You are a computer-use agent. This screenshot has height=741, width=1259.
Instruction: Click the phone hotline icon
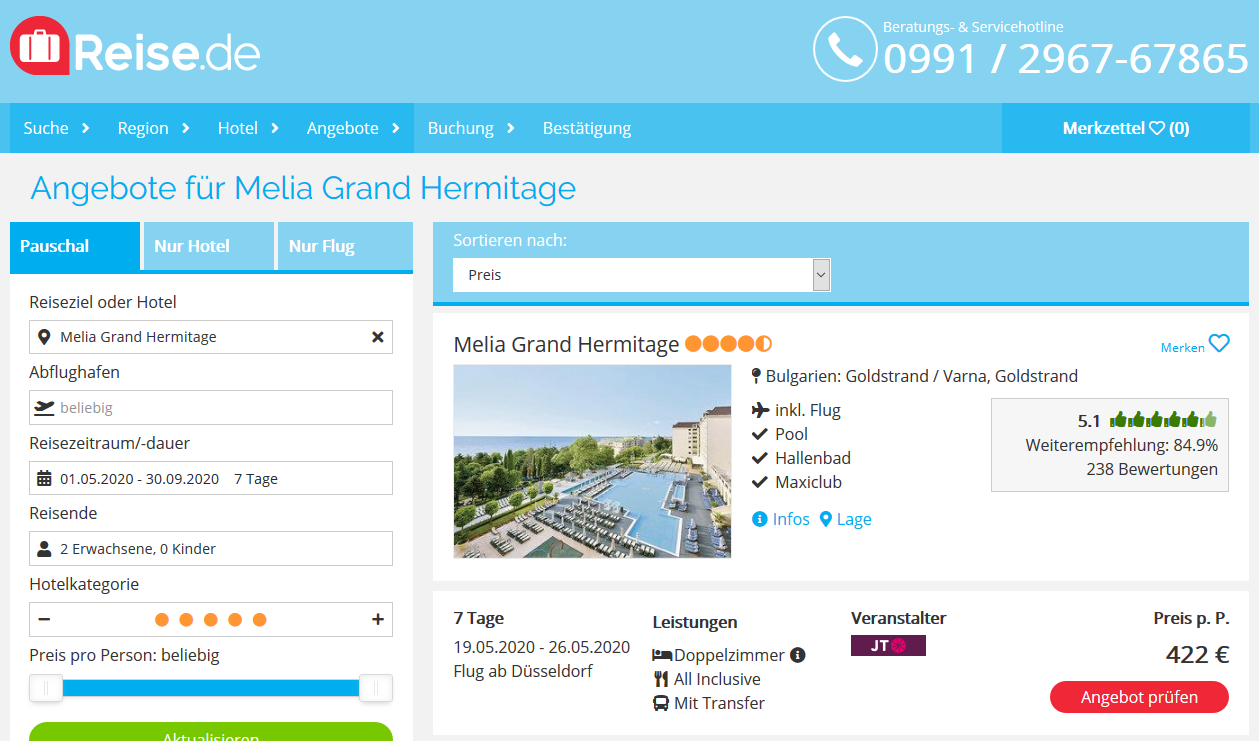pyautogui.click(x=845, y=49)
